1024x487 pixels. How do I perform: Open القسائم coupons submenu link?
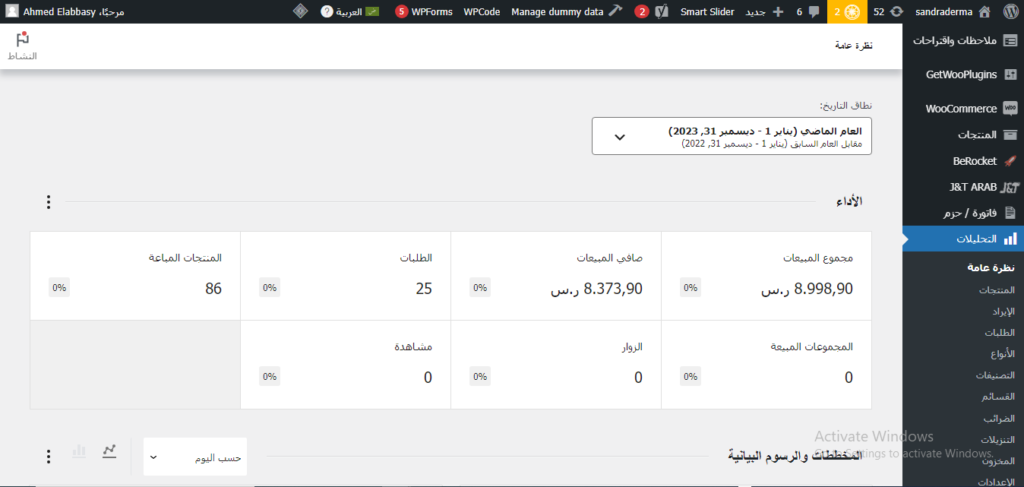pos(1000,397)
